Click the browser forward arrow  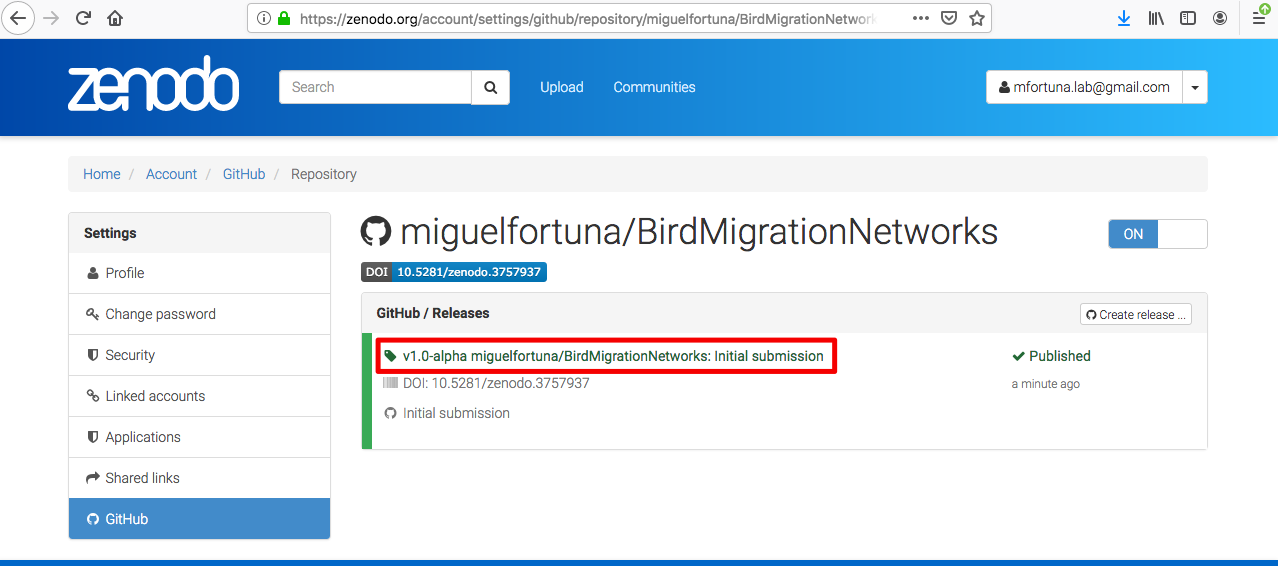point(52,18)
